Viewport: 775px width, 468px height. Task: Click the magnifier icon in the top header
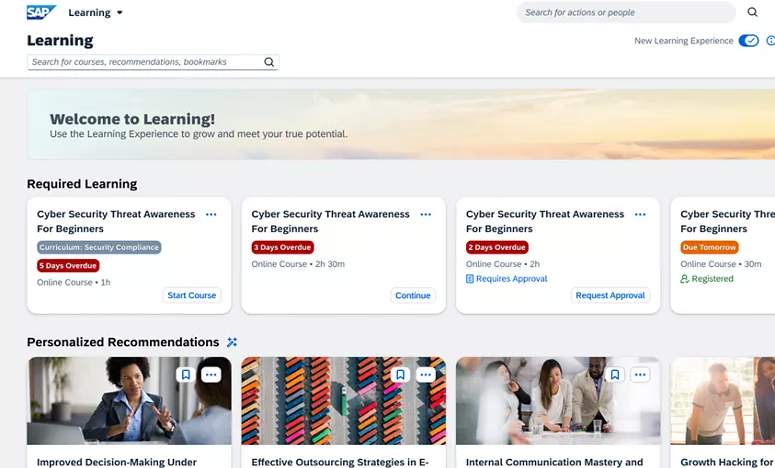pyautogui.click(x=752, y=12)
